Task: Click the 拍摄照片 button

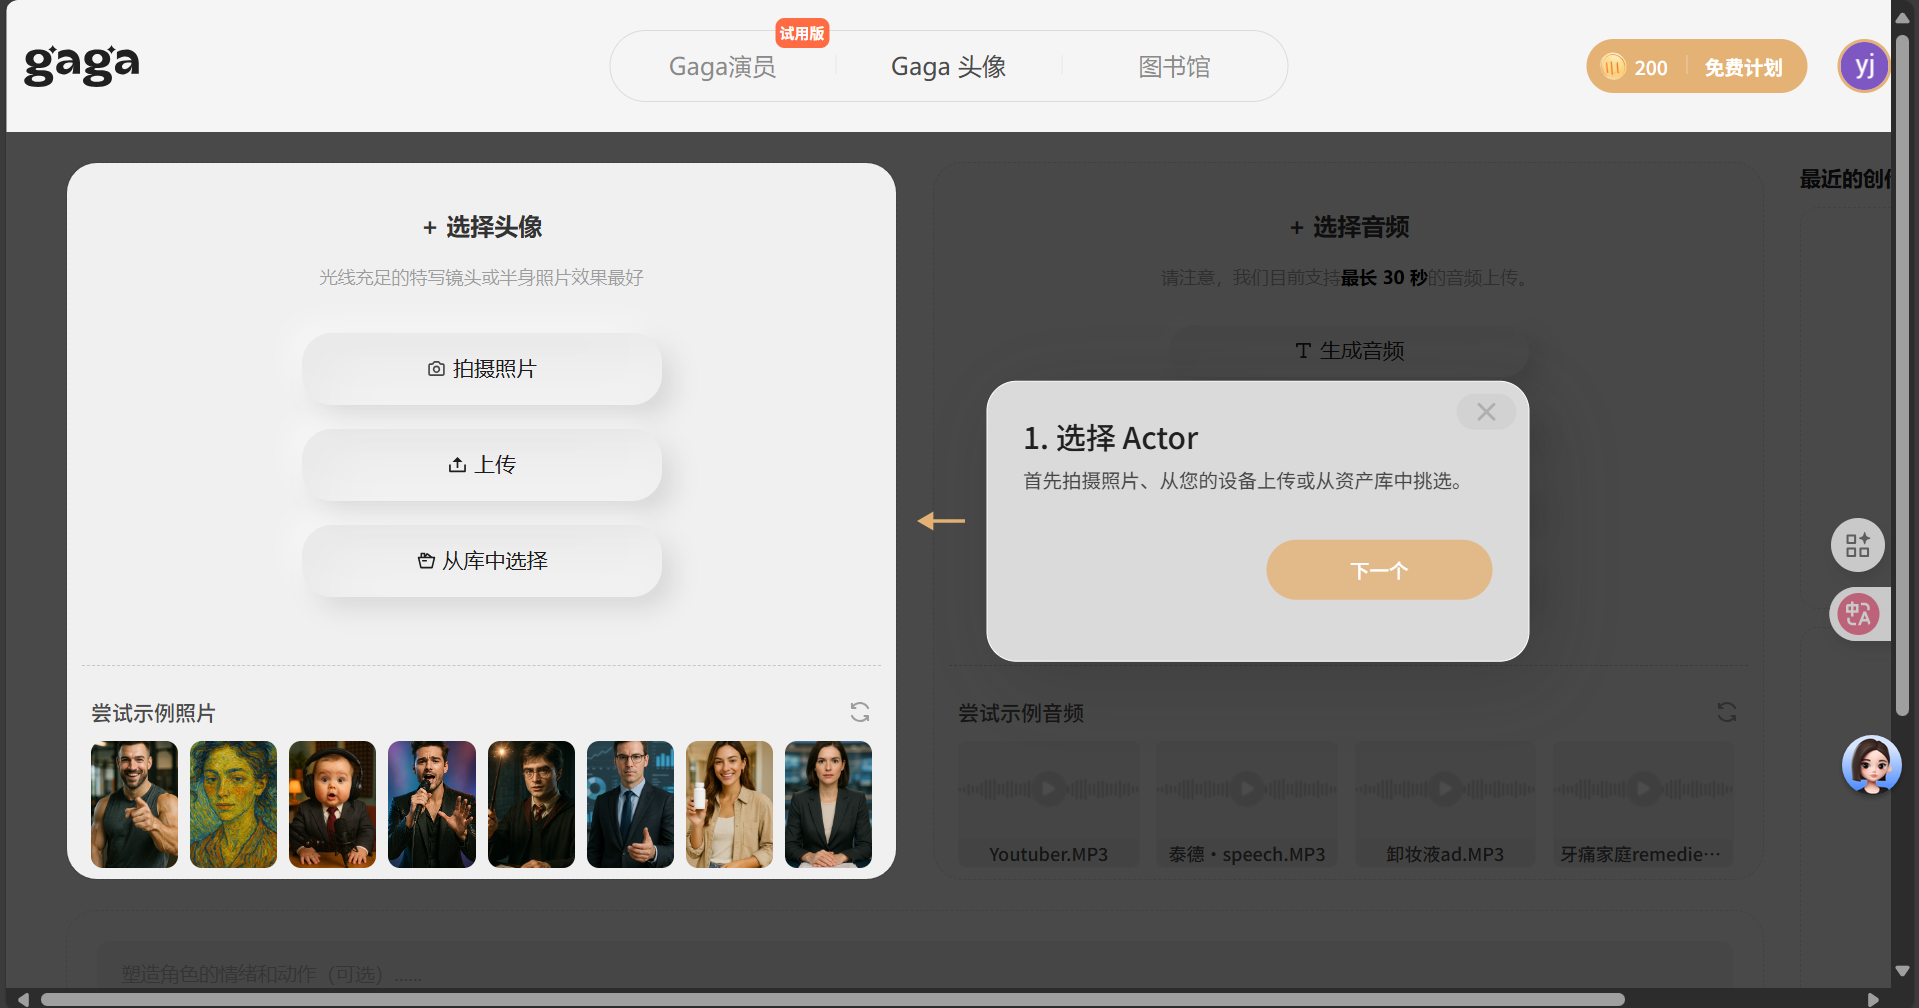Action: (x=482, y=369)
